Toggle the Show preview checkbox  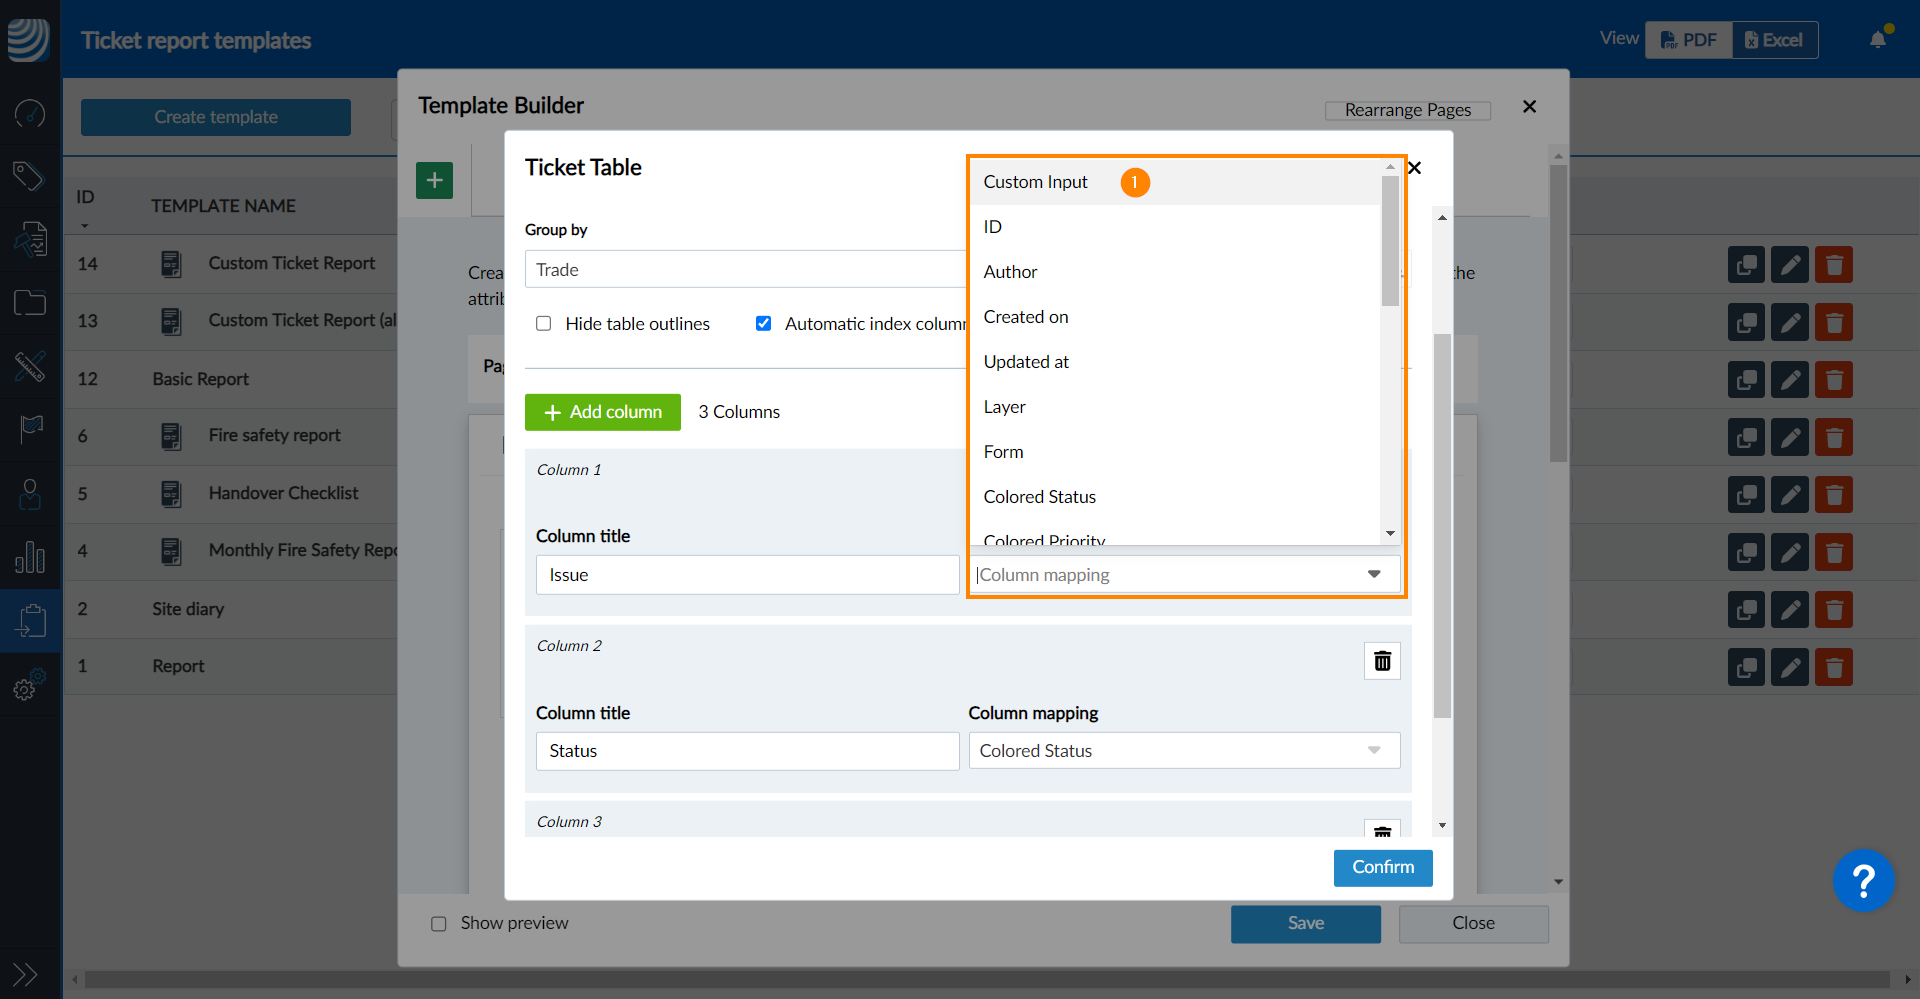pyautogui.click(x=439, y=924)
